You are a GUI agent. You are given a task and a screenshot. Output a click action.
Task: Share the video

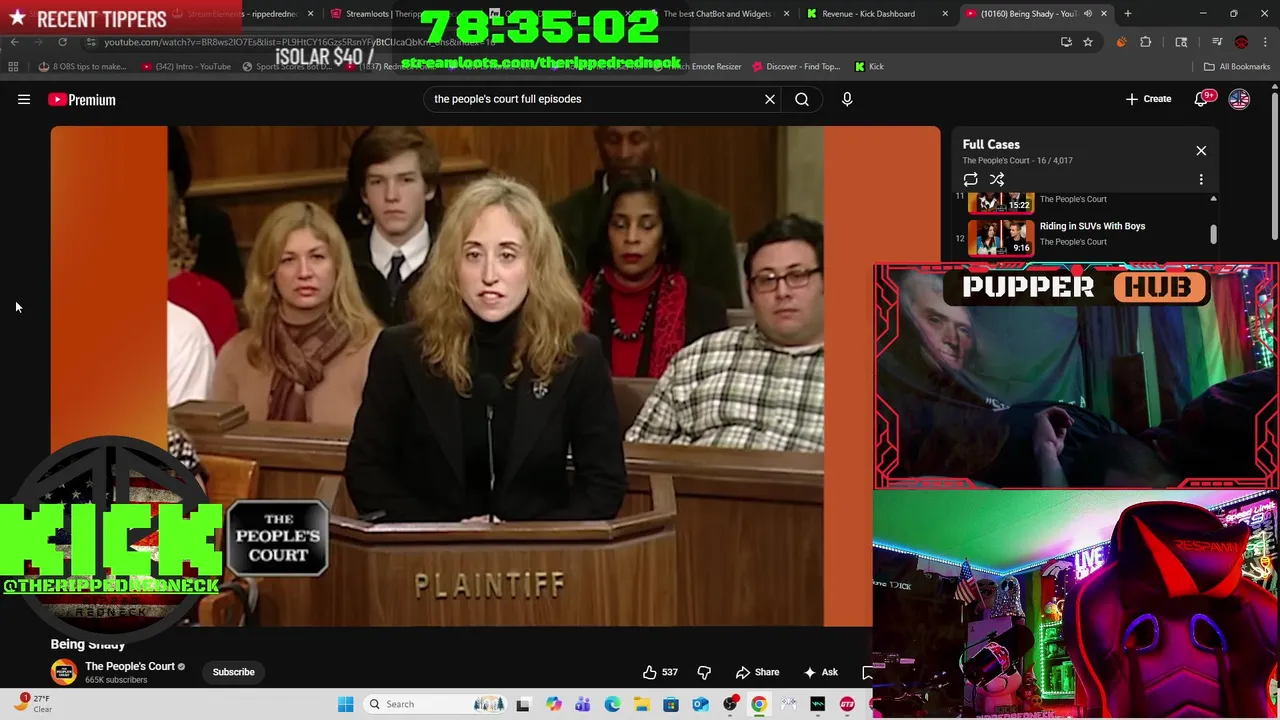point(757,672)
